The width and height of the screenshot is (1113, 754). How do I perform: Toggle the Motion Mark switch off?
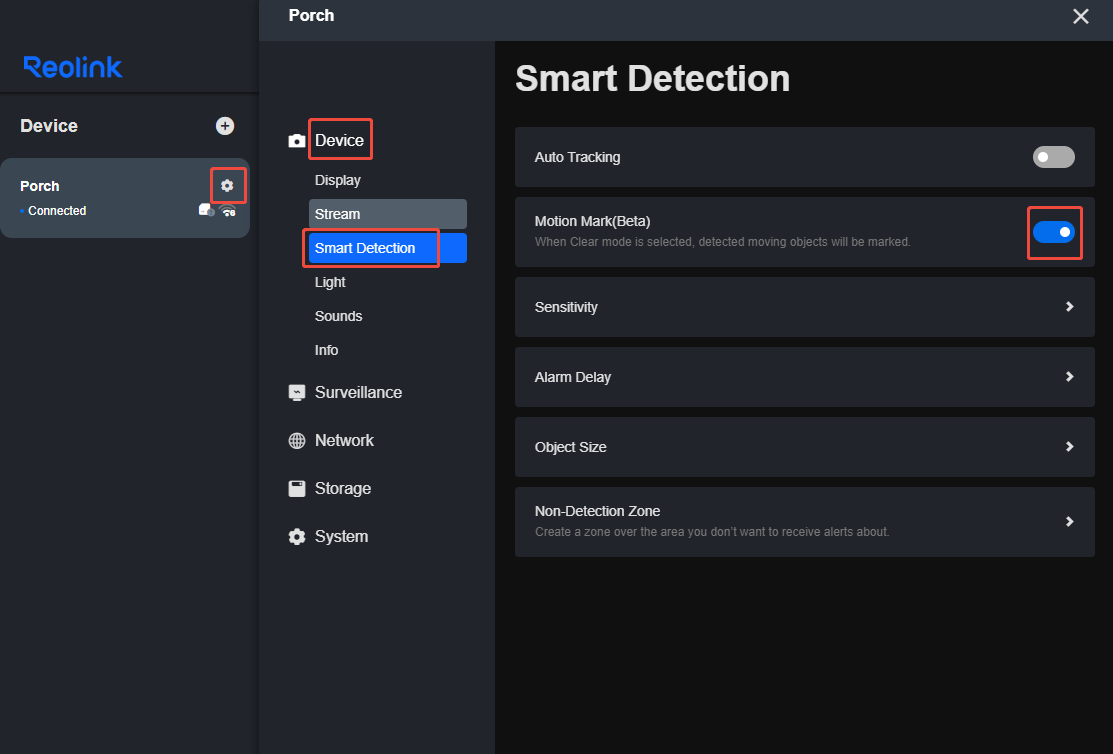(1054, 231)
